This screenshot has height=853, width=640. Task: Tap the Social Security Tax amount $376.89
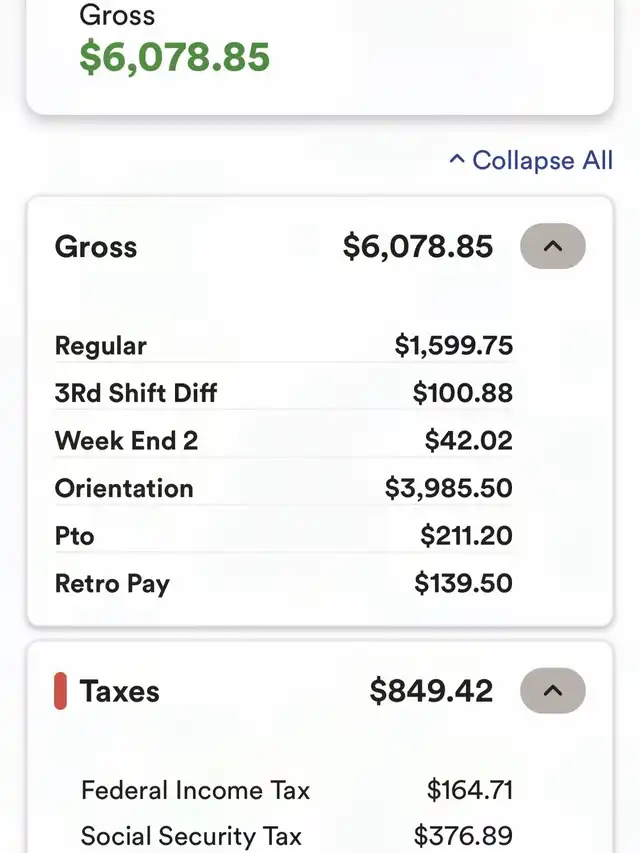(463, 836)
